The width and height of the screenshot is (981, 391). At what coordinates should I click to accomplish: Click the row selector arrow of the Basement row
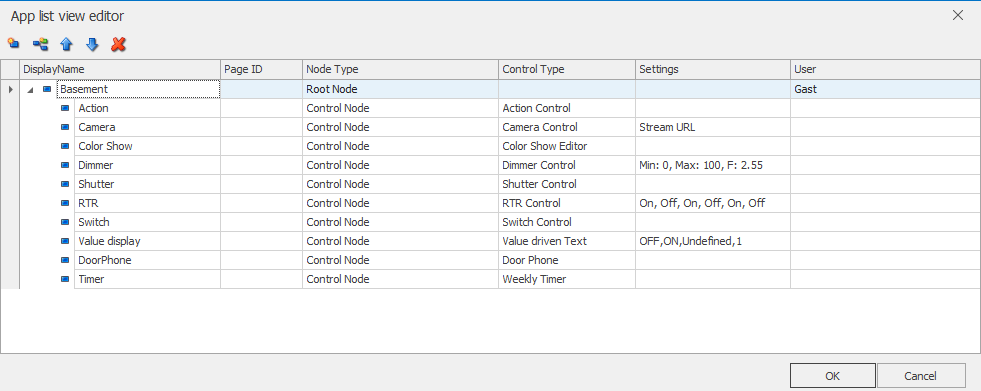tap(10, 89)
